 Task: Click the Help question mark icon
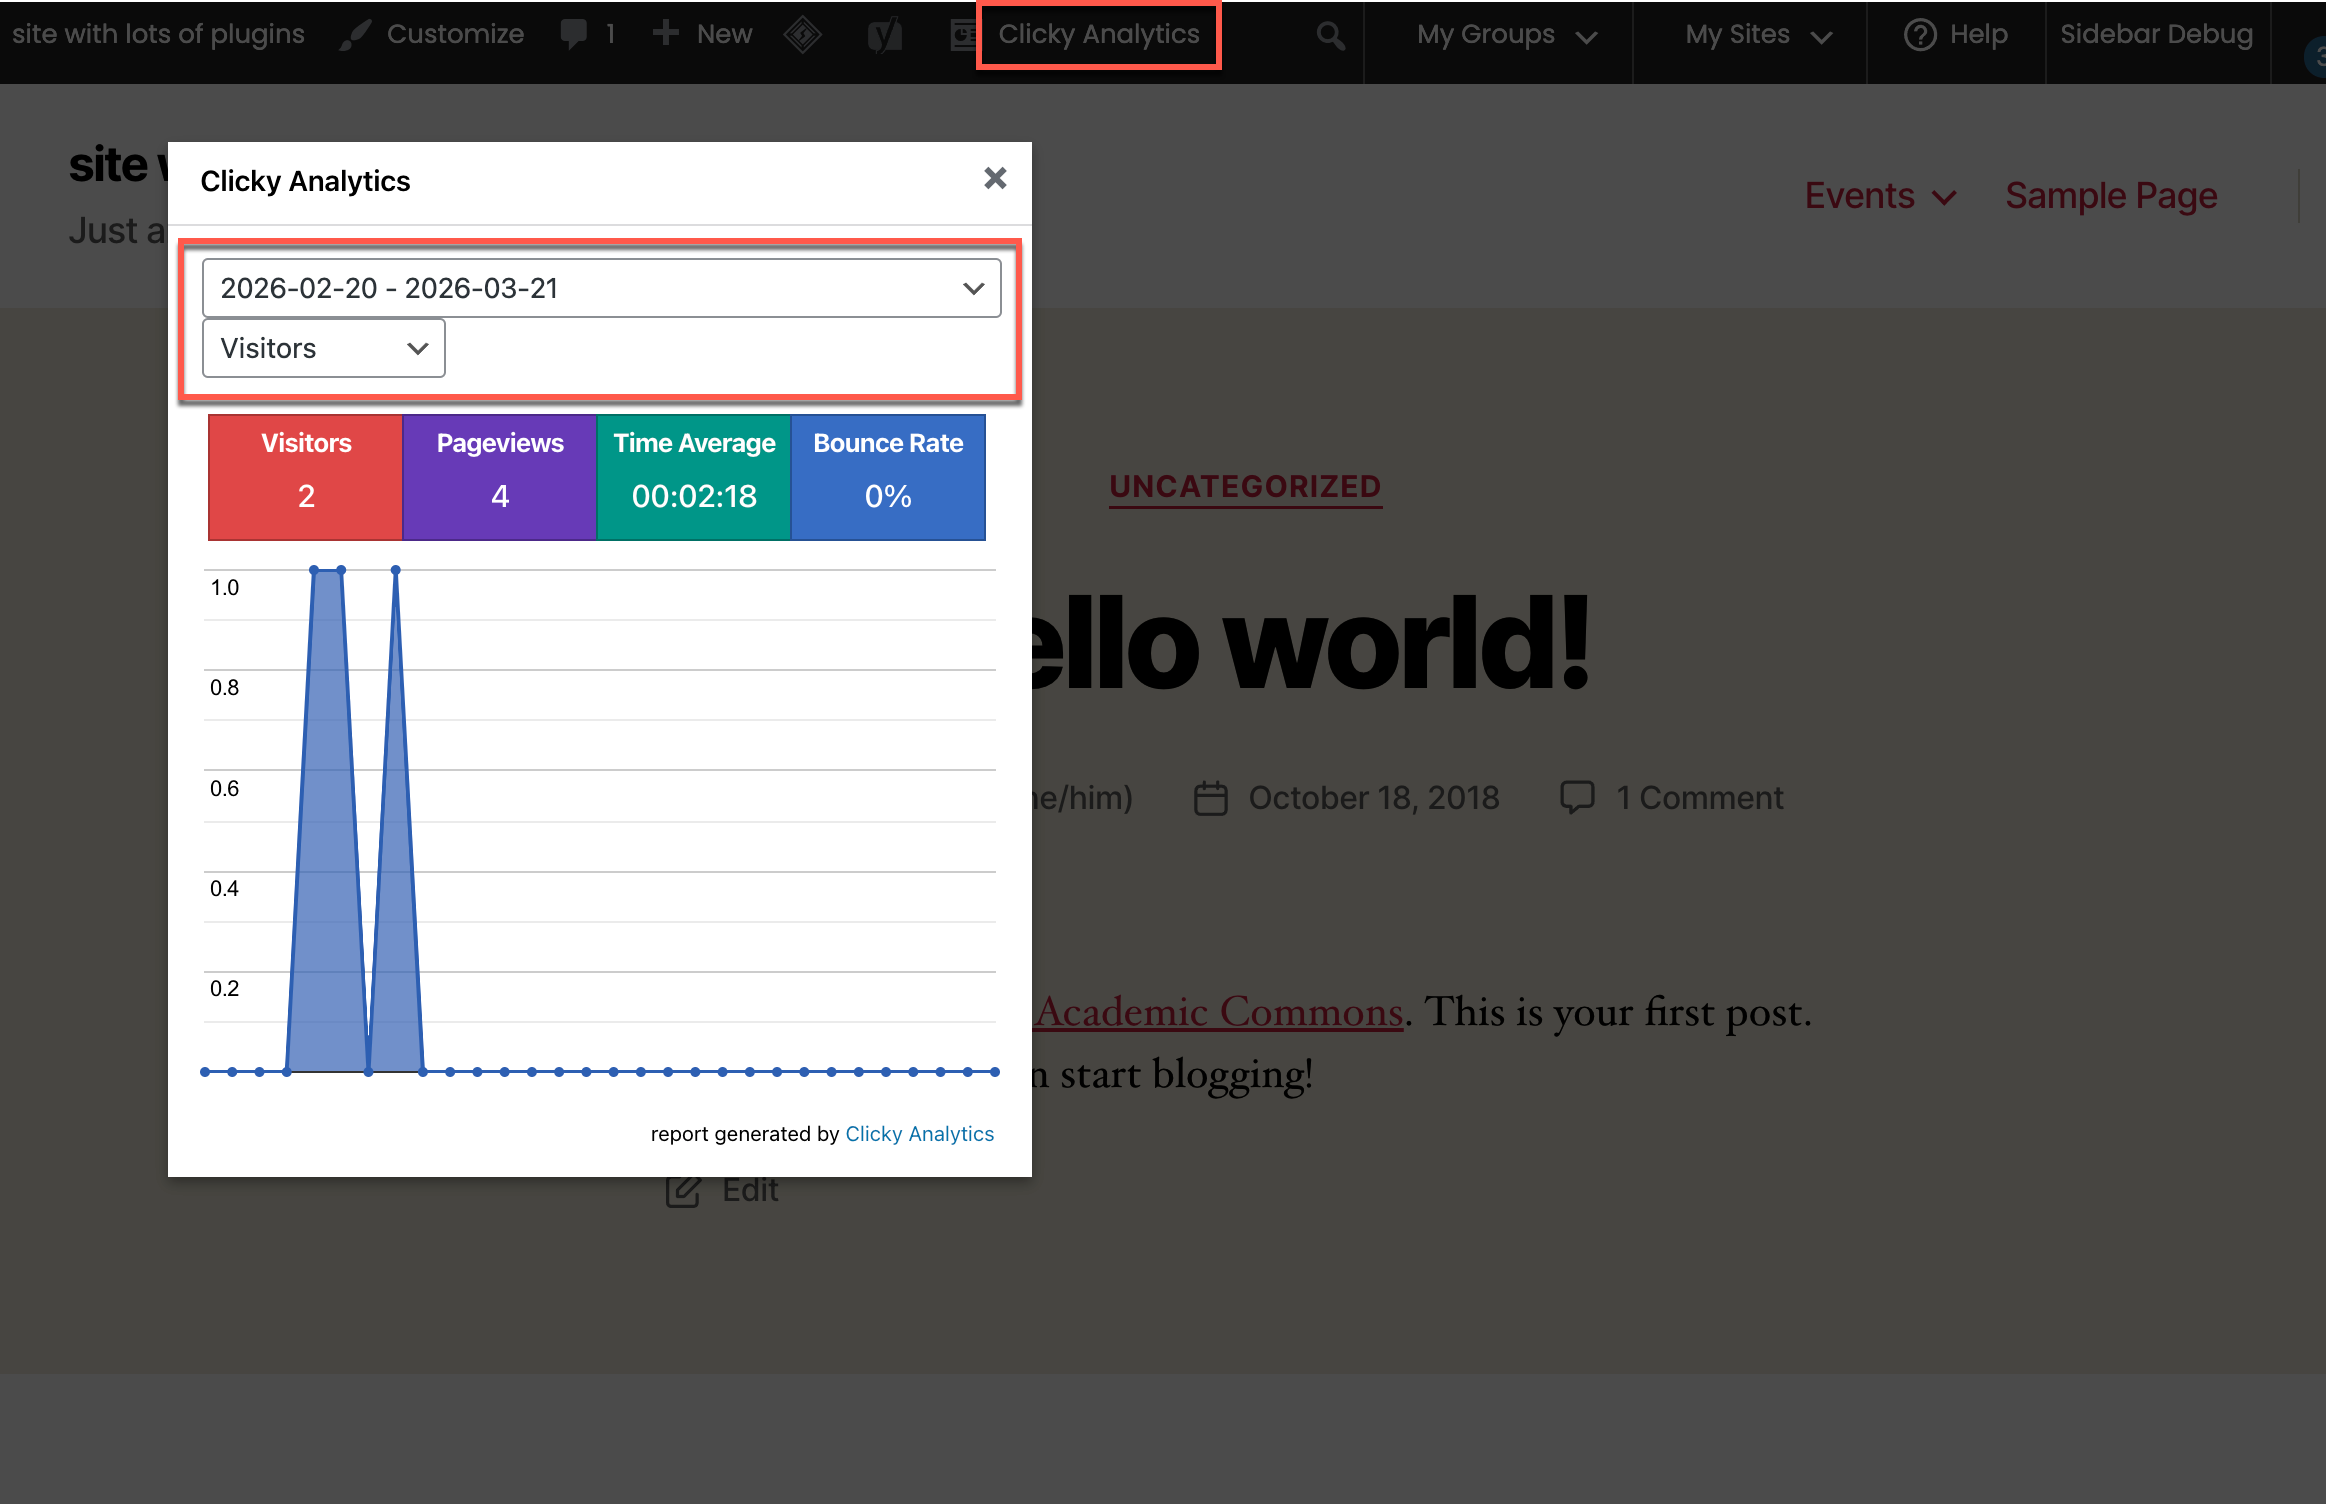[x=1920, y=35]
